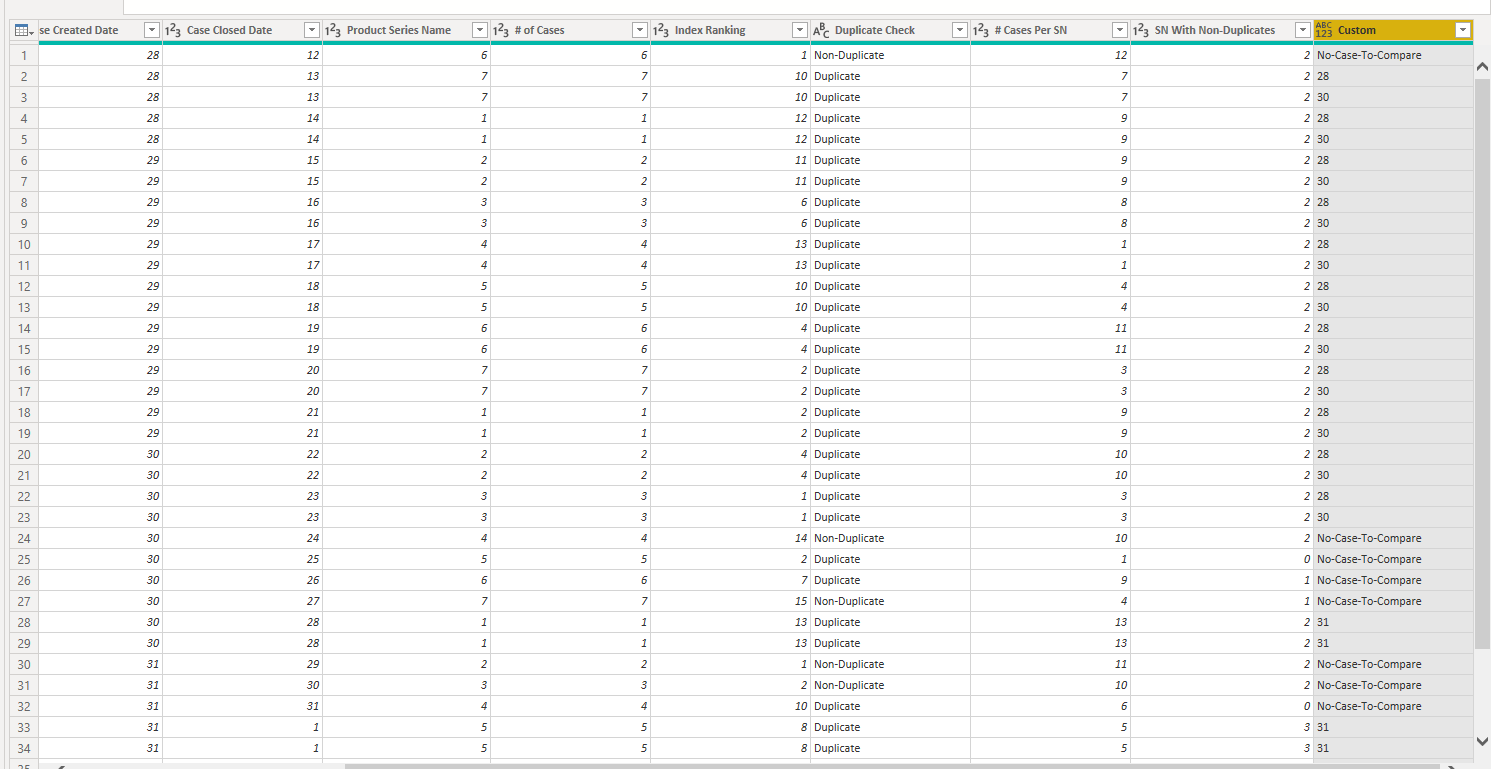
Task: Open the SN With Non-Duplicates filter dropdown
Action: pyautogui.click(x=1302, y=30)
